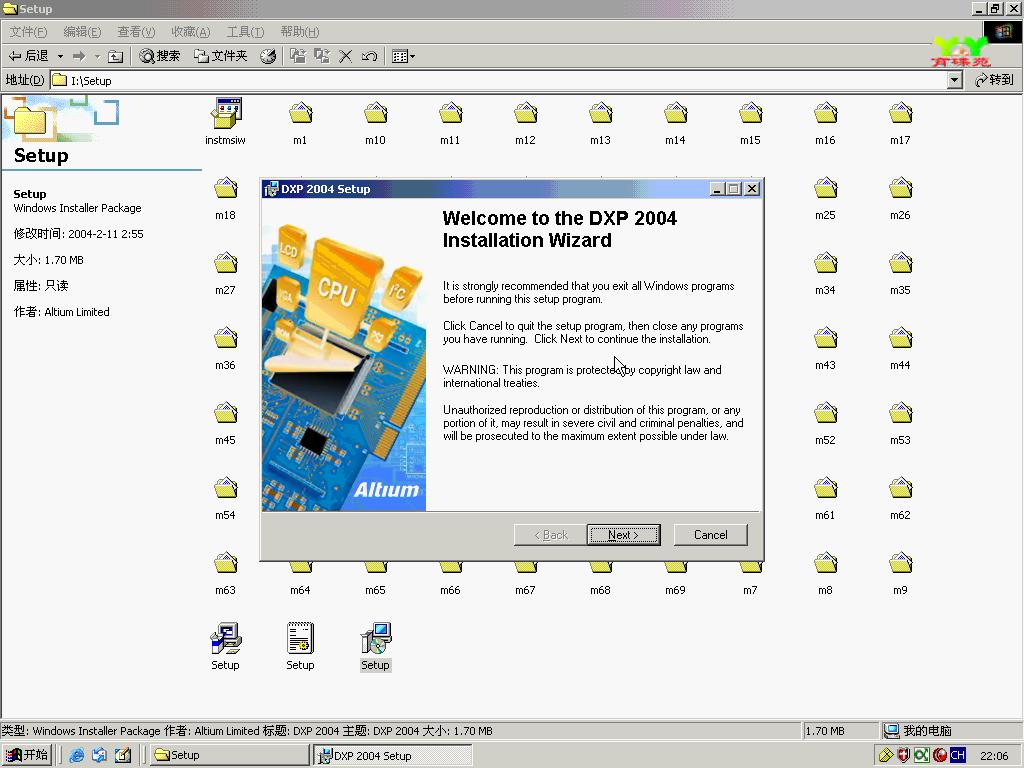Click the address field showing I:\Setup
The width and height of the screenshot is (1024, 768).
499,80
